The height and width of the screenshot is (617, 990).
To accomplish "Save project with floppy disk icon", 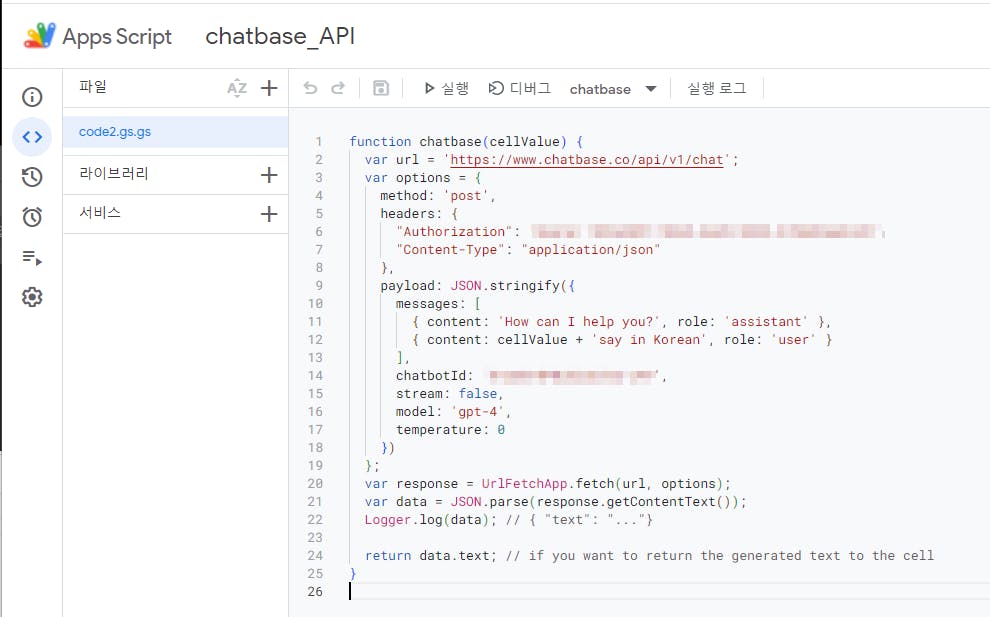I will [381, 88].
